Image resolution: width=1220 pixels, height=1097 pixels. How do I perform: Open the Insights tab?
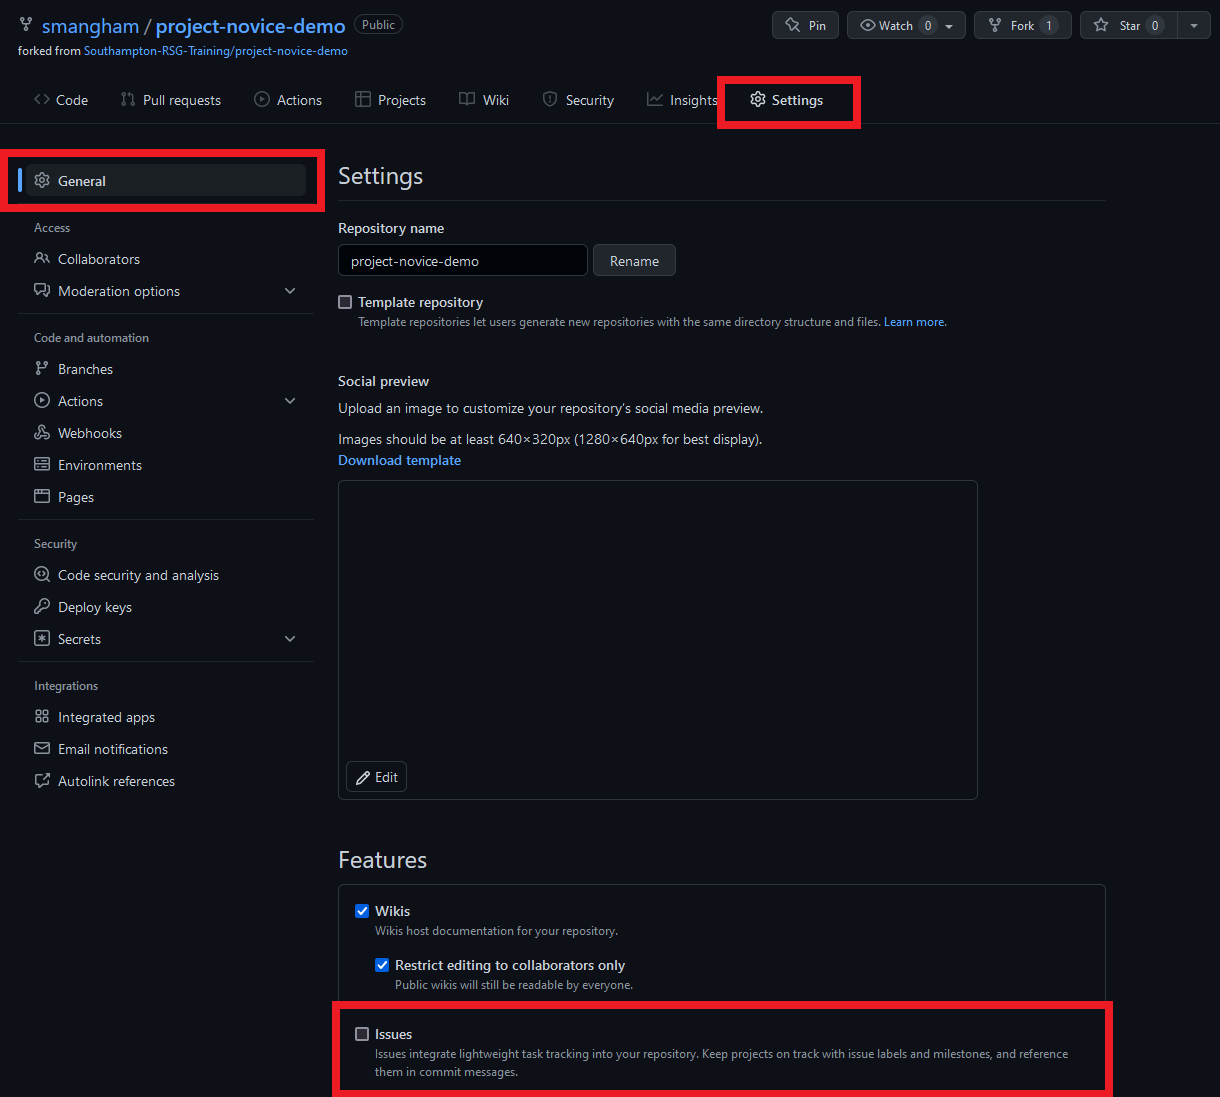click(682, 100)
